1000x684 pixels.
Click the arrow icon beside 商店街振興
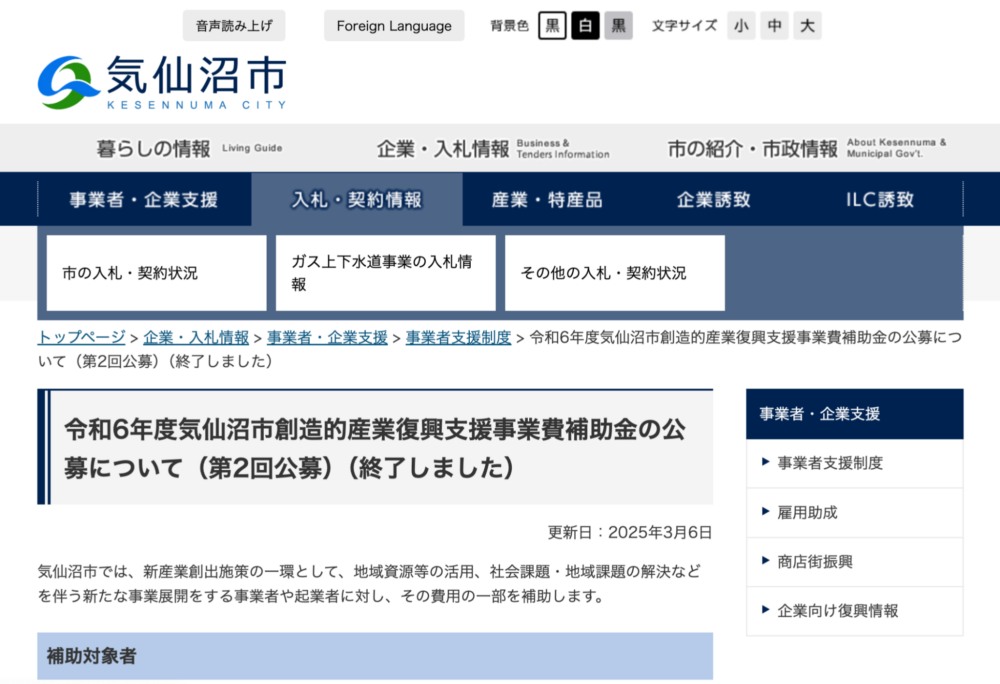(766, 560)
